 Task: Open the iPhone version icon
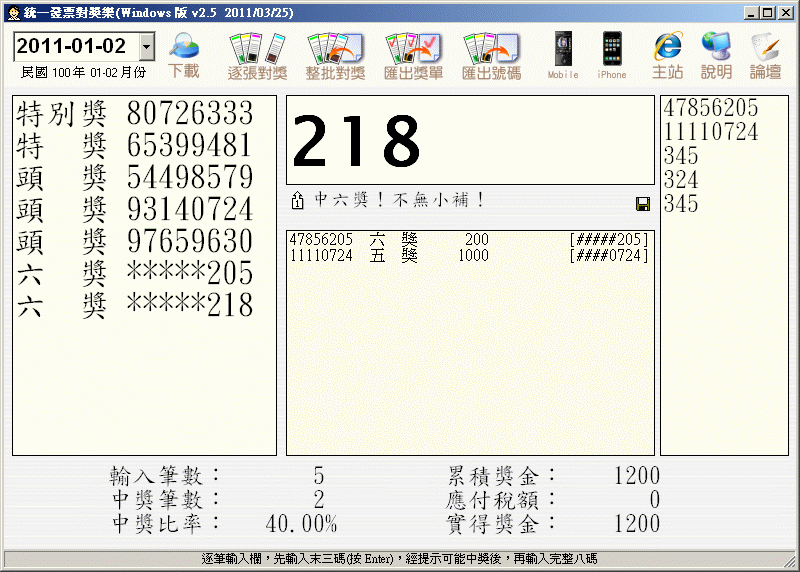coord(612,55)
